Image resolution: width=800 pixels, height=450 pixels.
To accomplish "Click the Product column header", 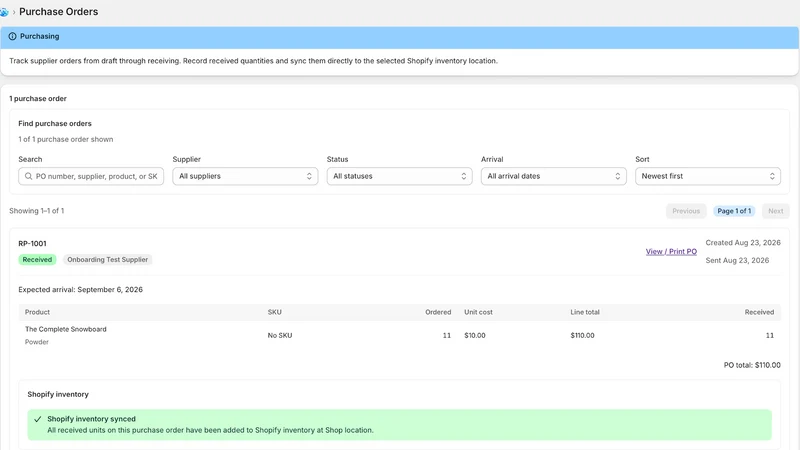I will click(x=37, y=312).
